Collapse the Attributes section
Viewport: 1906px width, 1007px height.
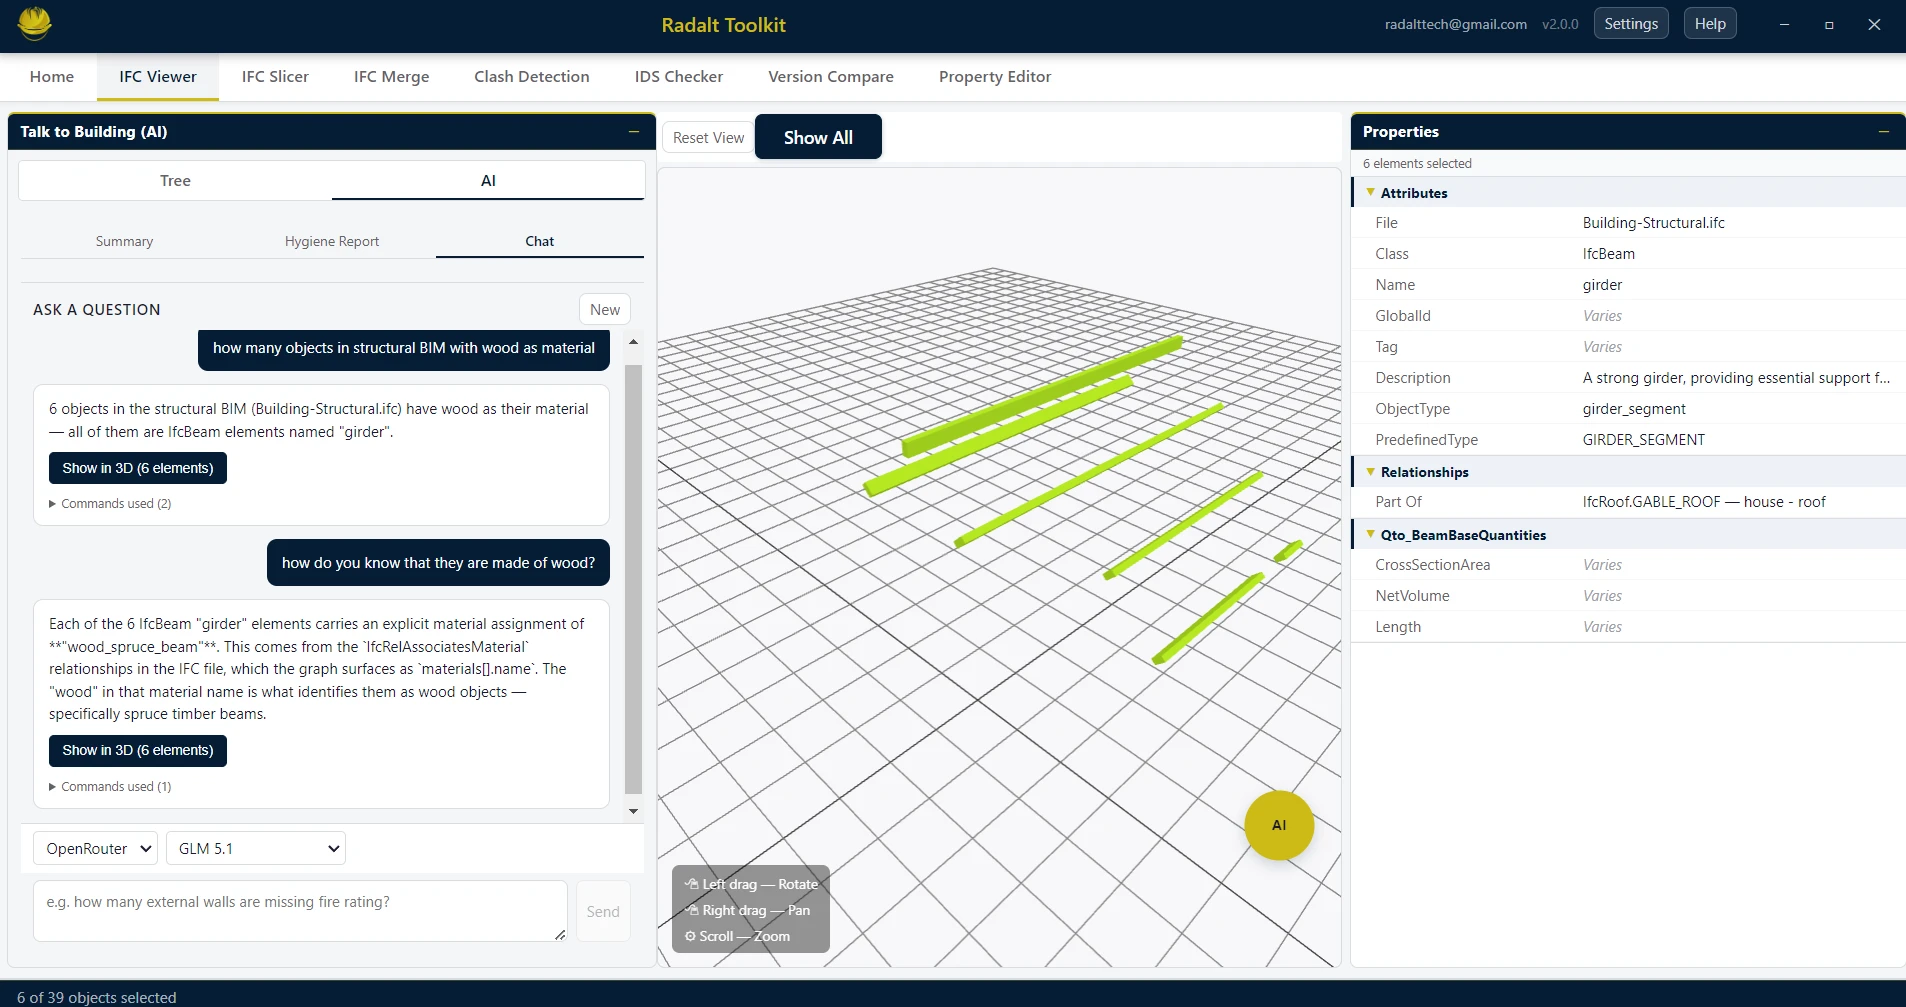[1370, 192]
